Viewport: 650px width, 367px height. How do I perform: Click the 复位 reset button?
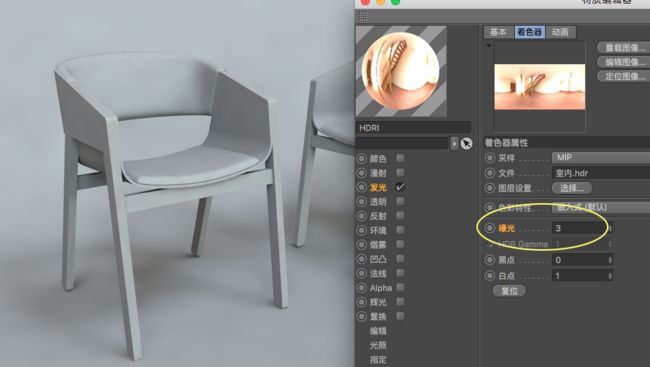point(509,291)
